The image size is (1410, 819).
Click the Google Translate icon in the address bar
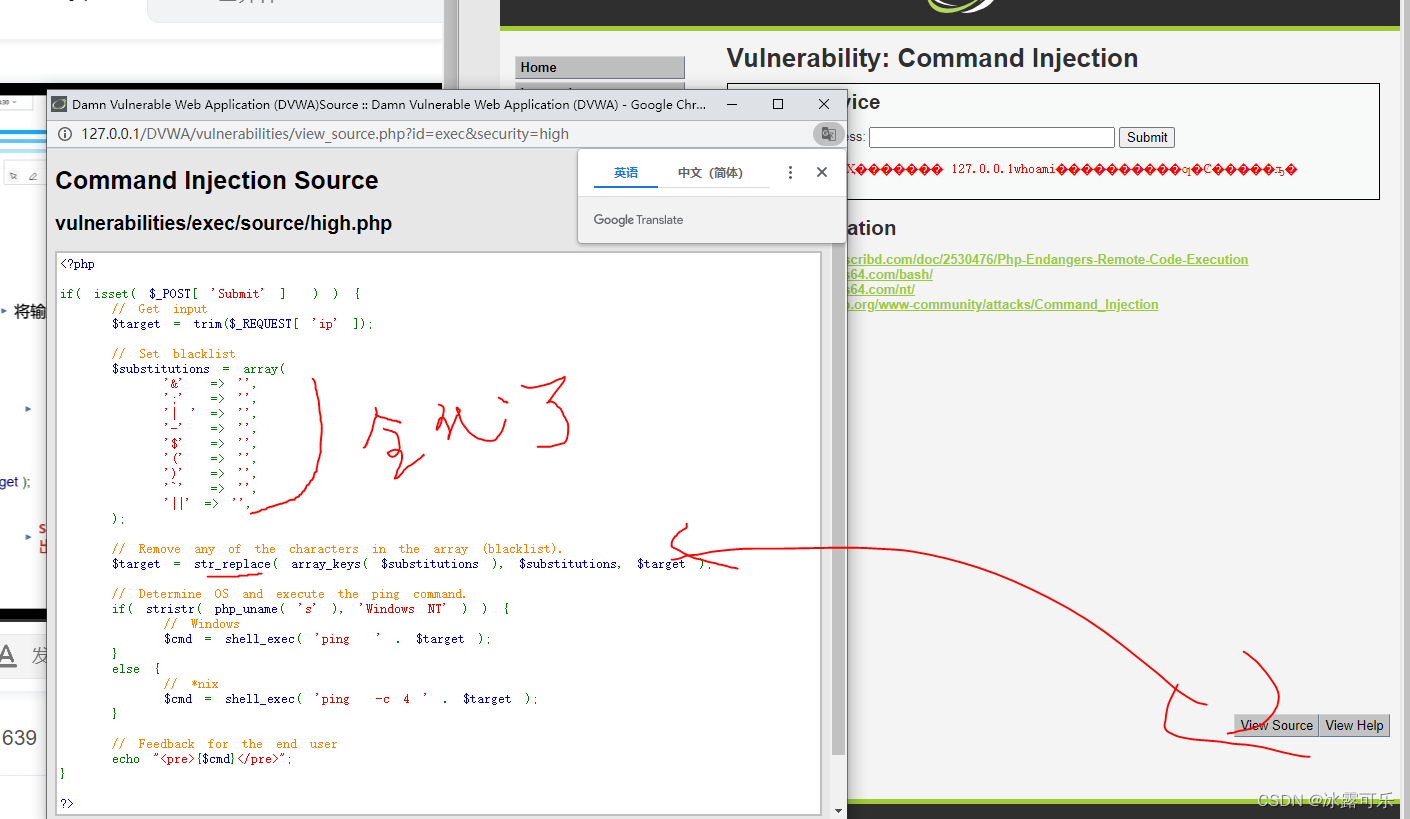click(x=828, y=134)
